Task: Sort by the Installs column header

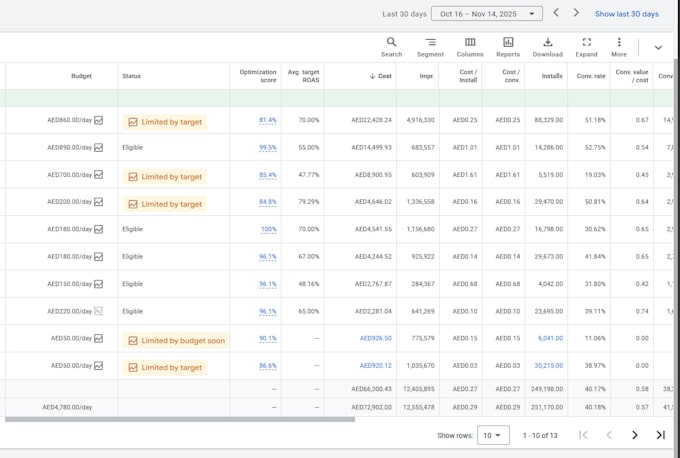Action: [552, 76]
